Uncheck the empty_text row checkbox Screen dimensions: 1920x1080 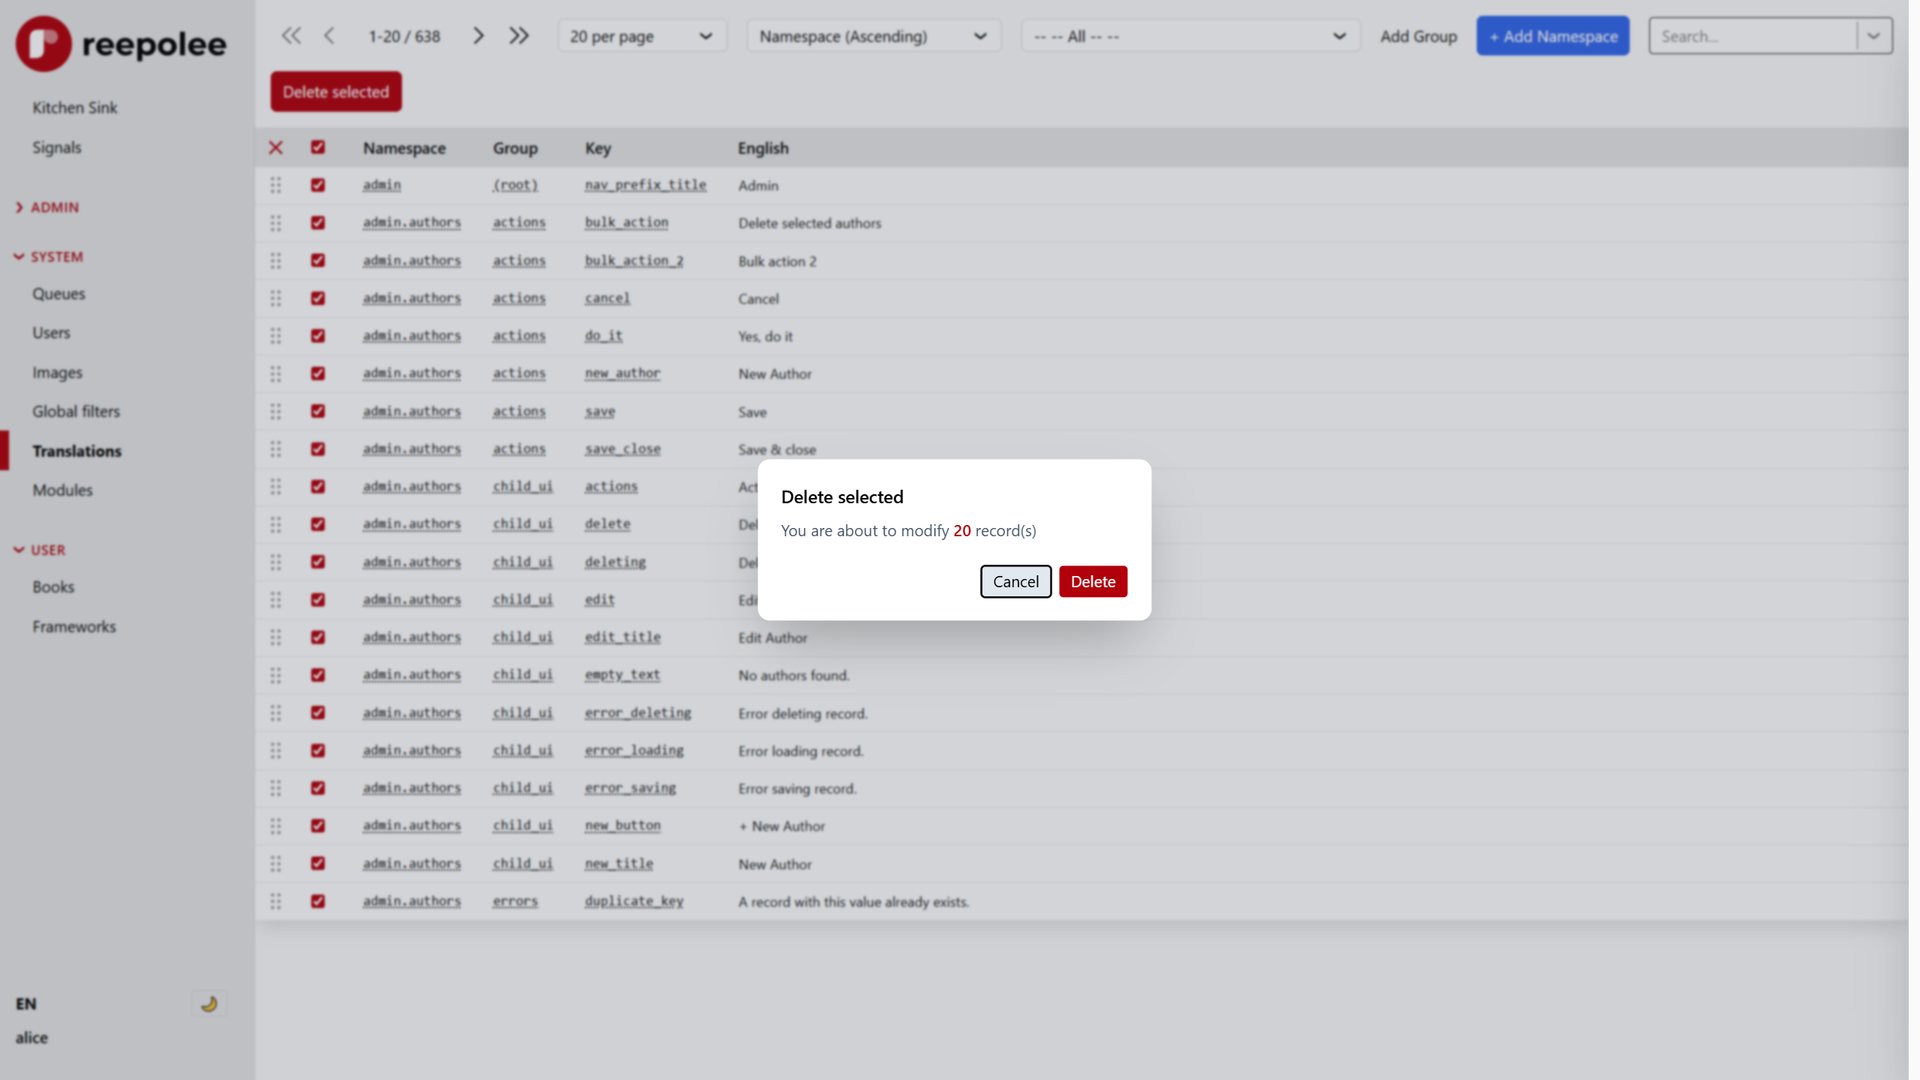point(318,675)
